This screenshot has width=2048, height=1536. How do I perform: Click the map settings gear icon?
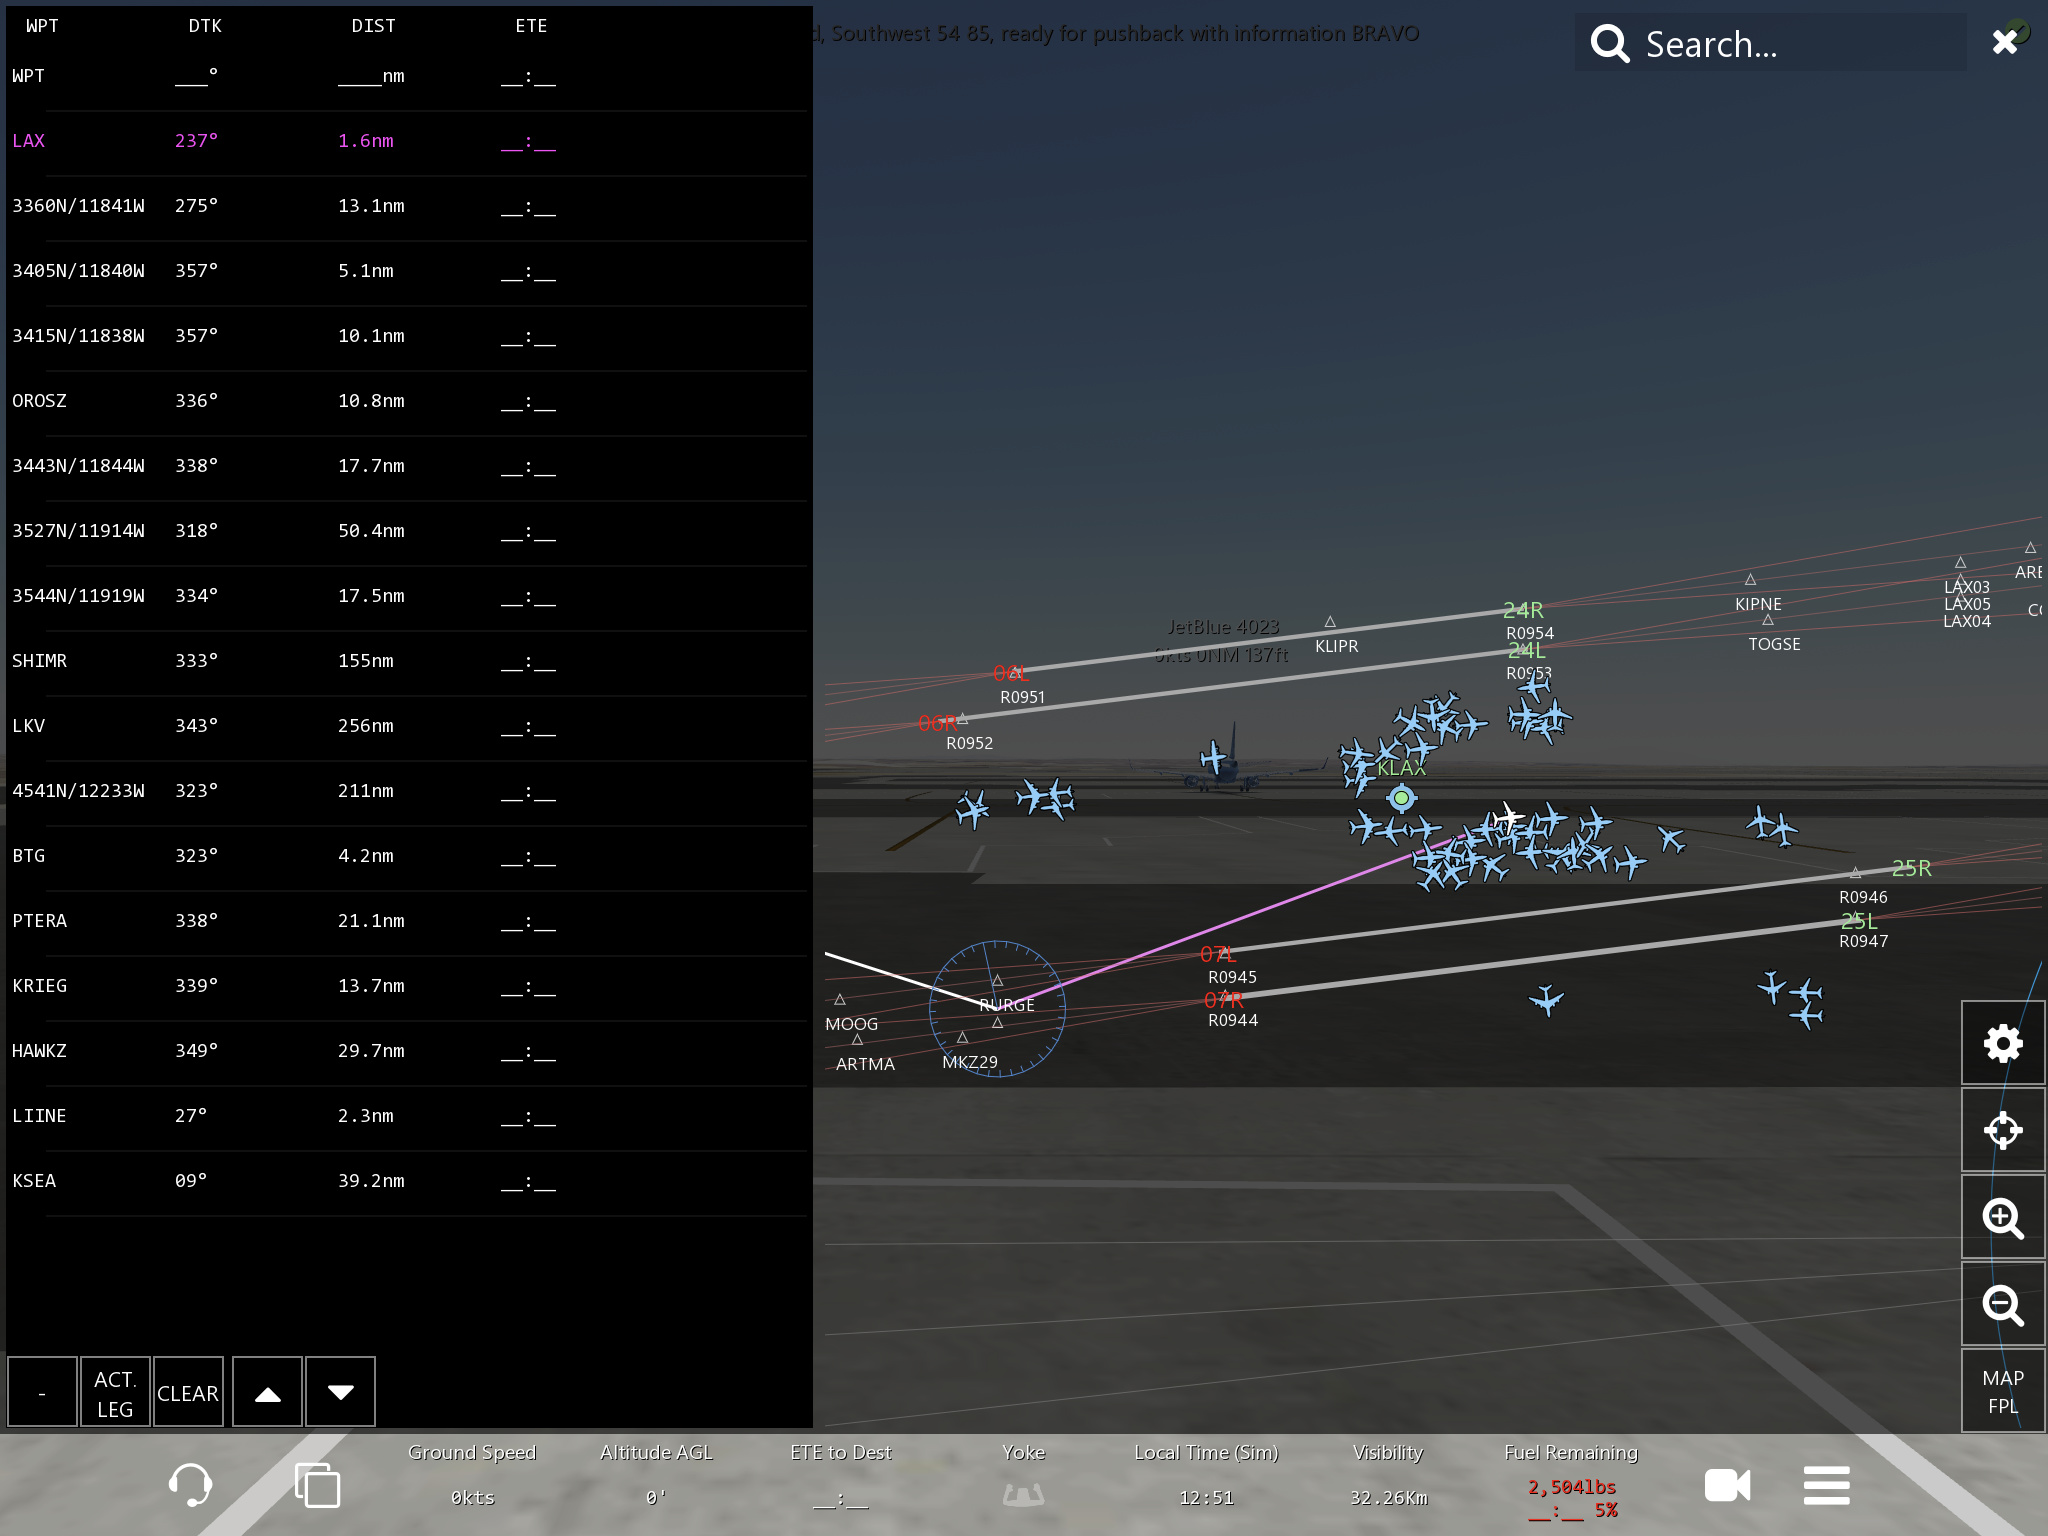pyautogui.click(x=2002, y=1044)
